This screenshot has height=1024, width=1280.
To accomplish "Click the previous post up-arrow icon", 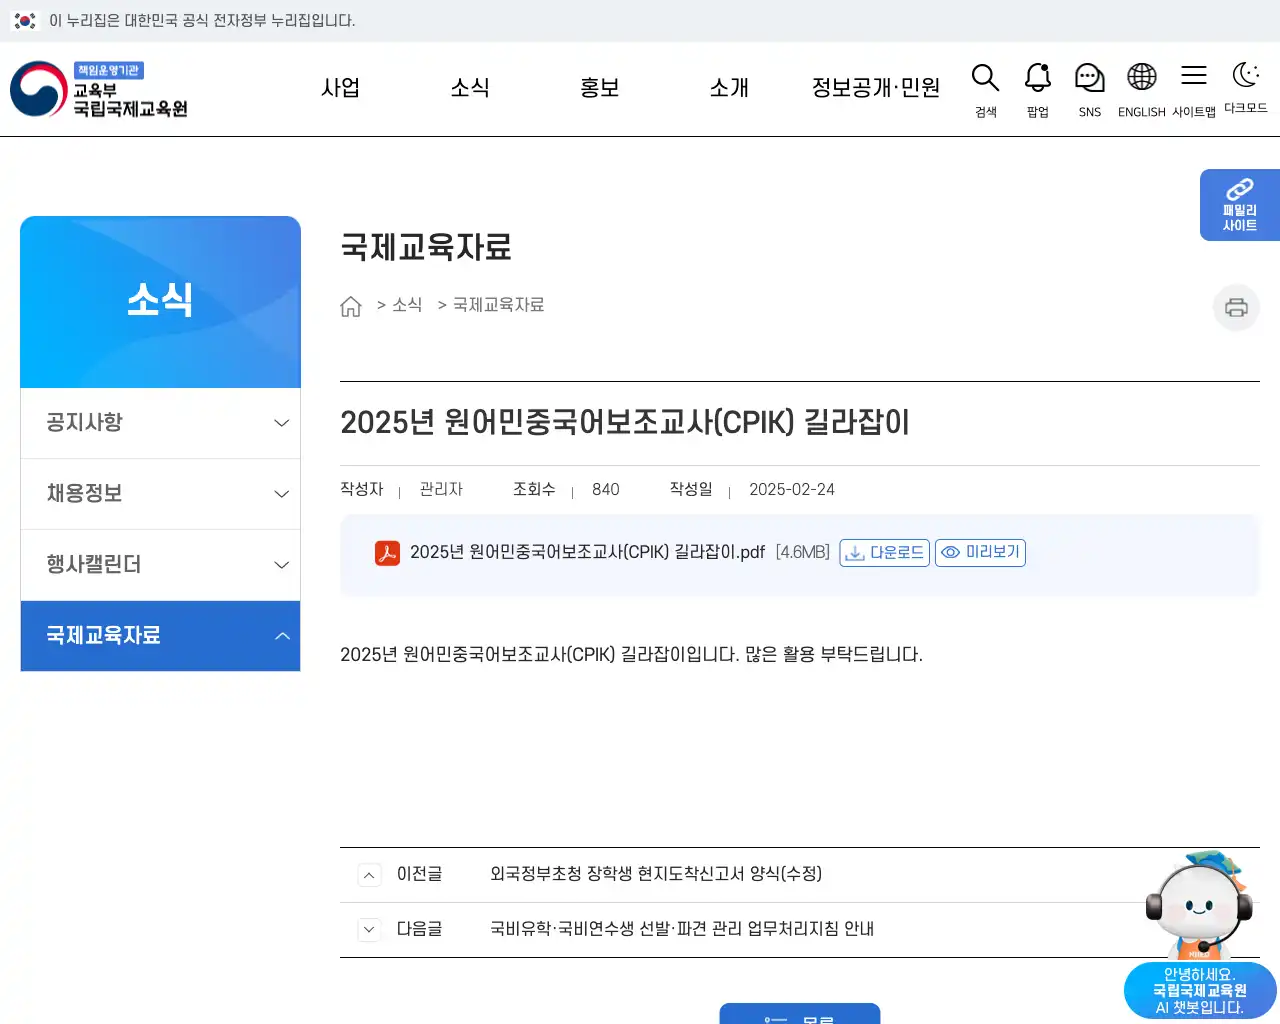I will tap(369, 875).
